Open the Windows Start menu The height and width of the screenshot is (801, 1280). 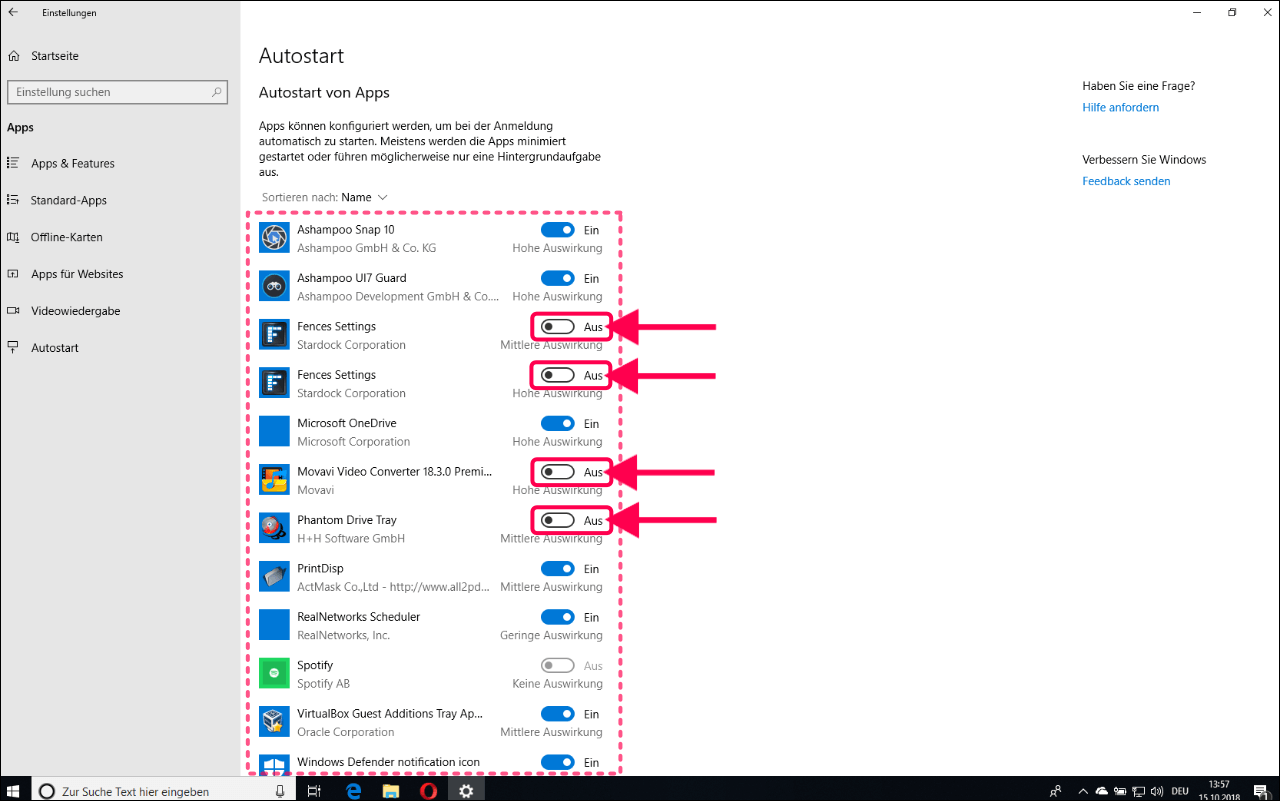14,790
